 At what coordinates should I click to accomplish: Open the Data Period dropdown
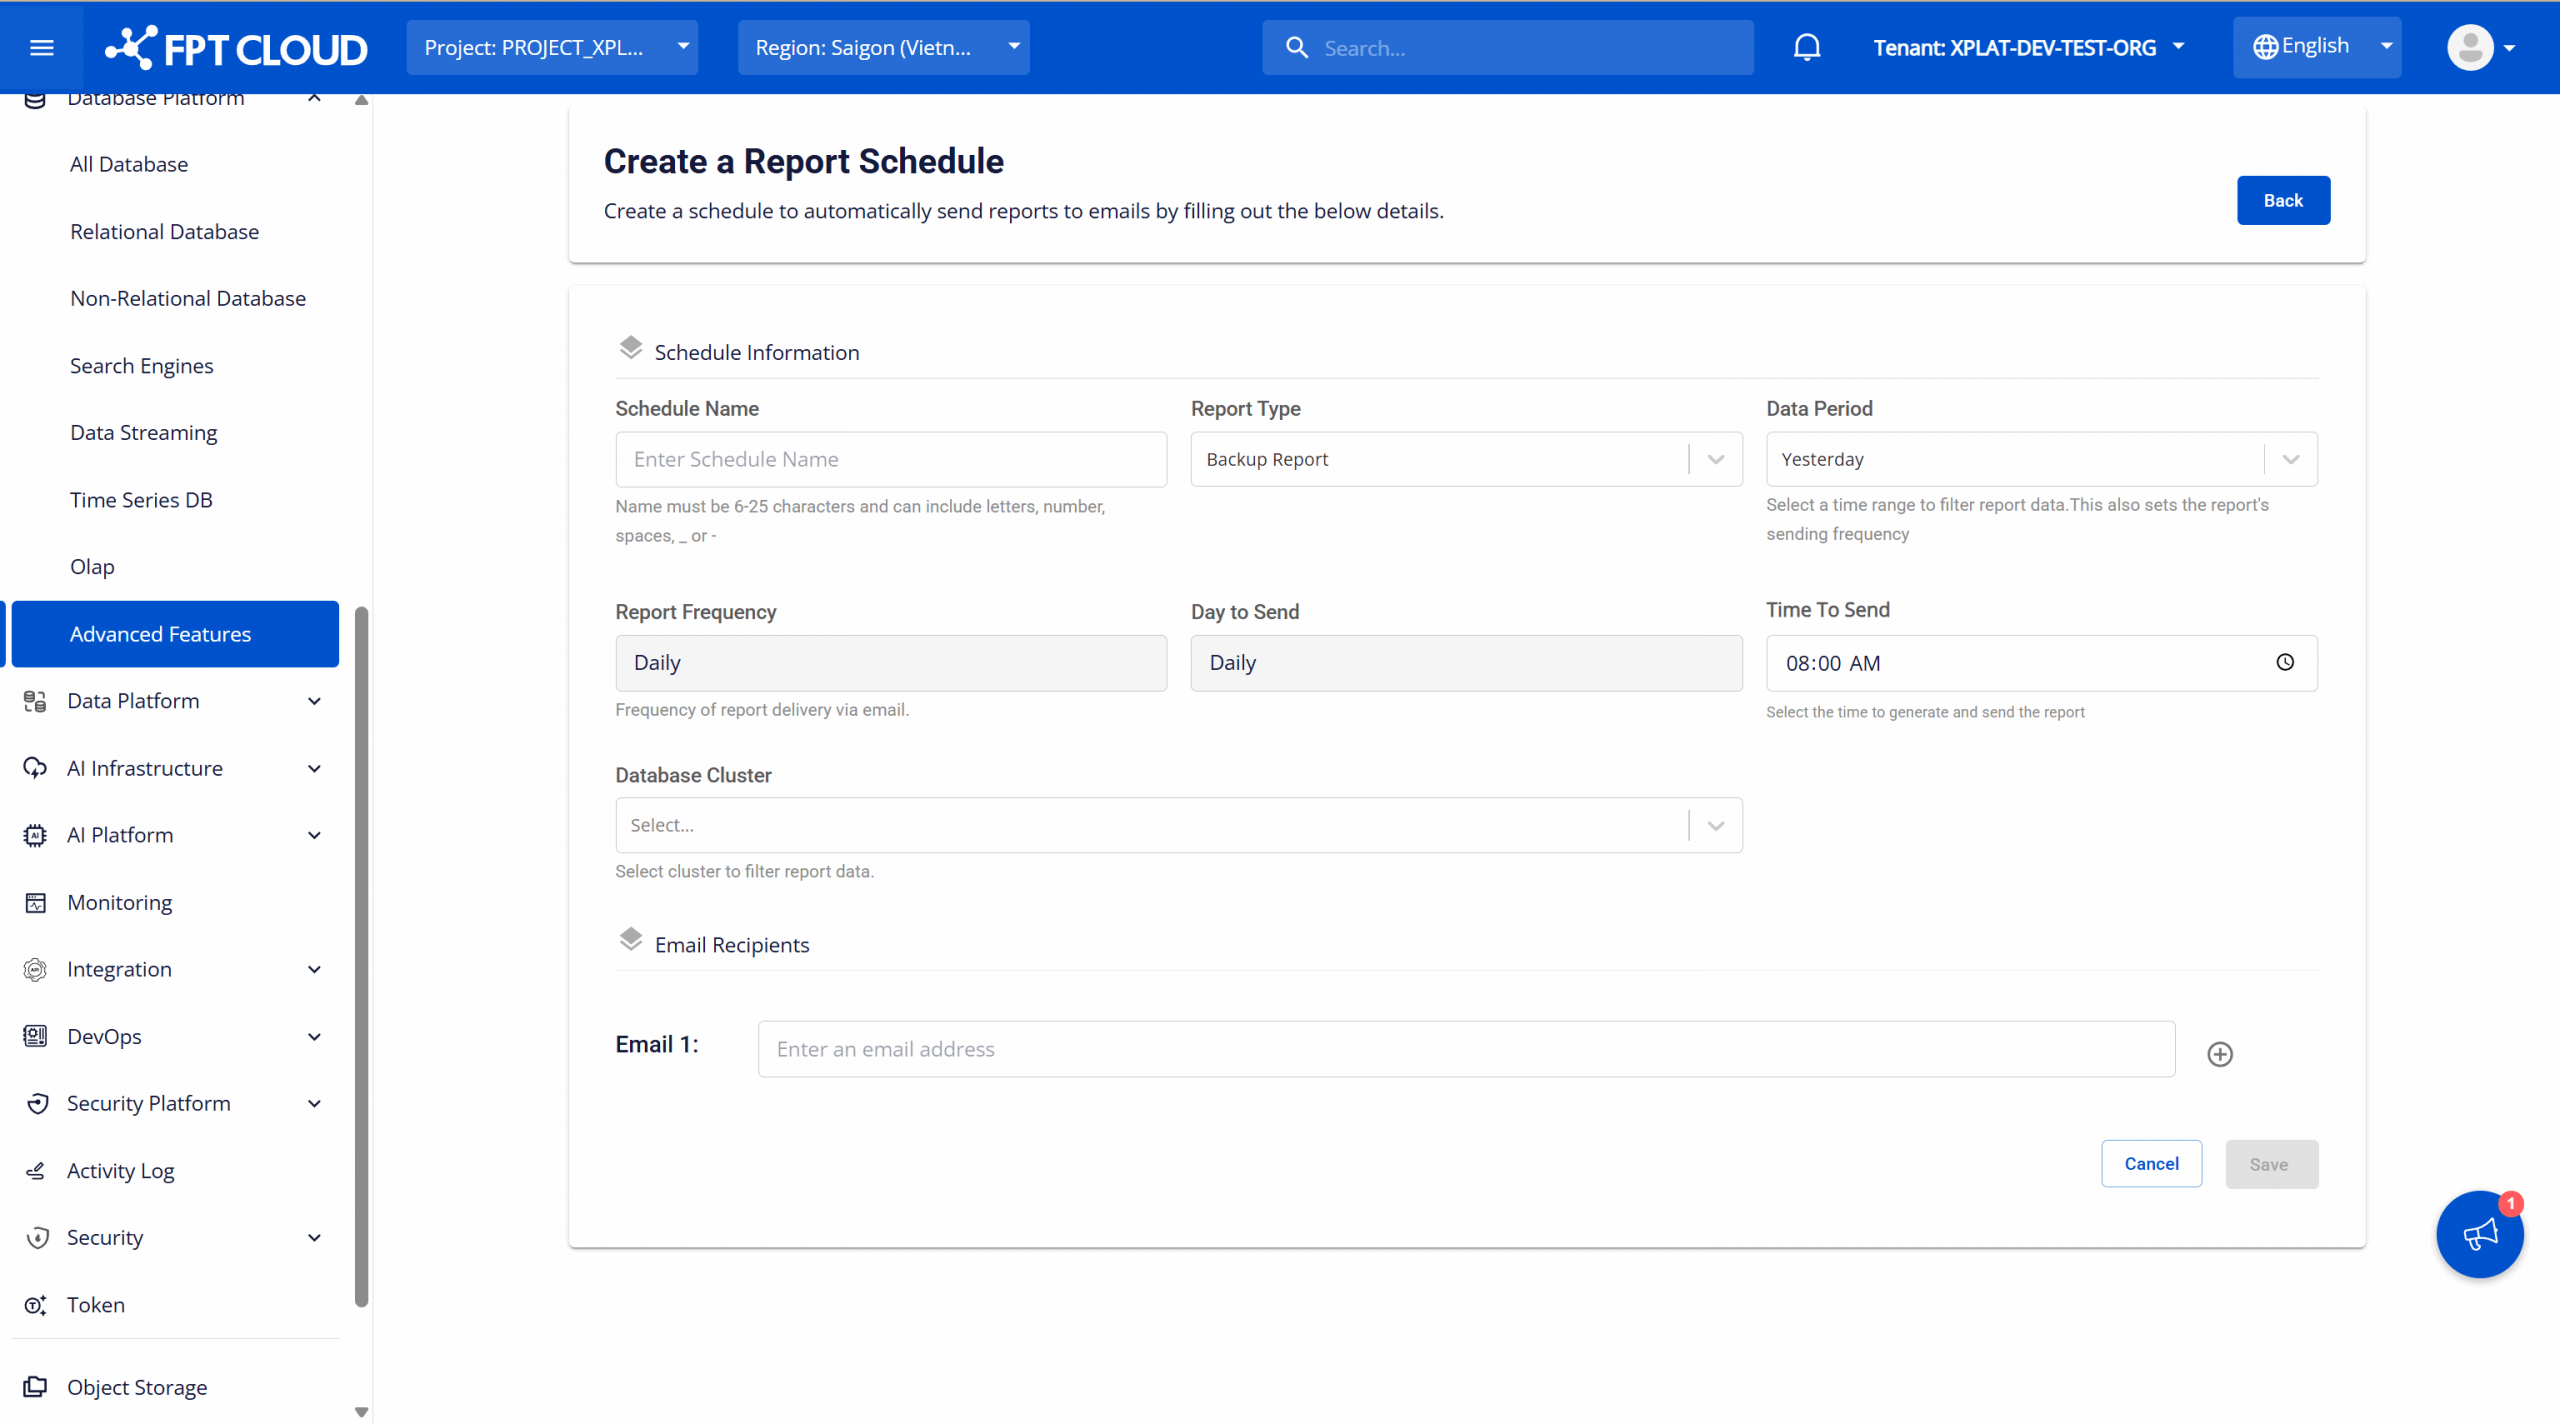point(2040,459)
